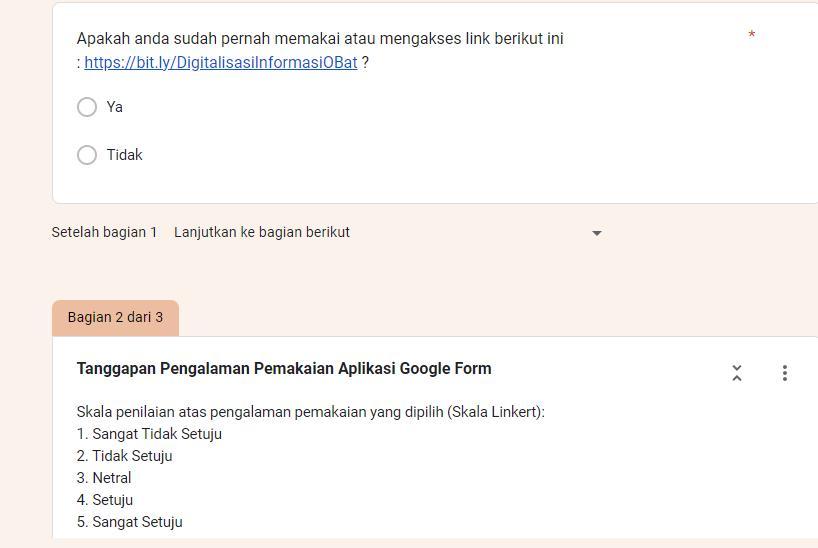Click the "1. Sangat Tidak Setuju" line

pyautogui.click(x=149, y=434)
